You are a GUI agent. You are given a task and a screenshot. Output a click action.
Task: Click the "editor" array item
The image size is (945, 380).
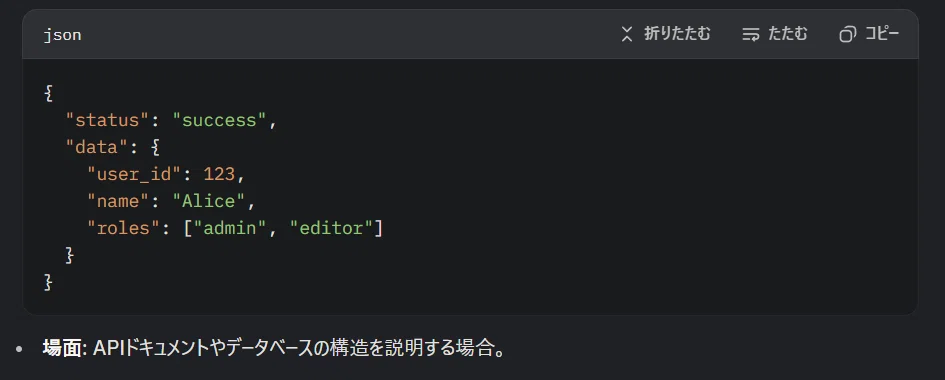coord(331,228)
